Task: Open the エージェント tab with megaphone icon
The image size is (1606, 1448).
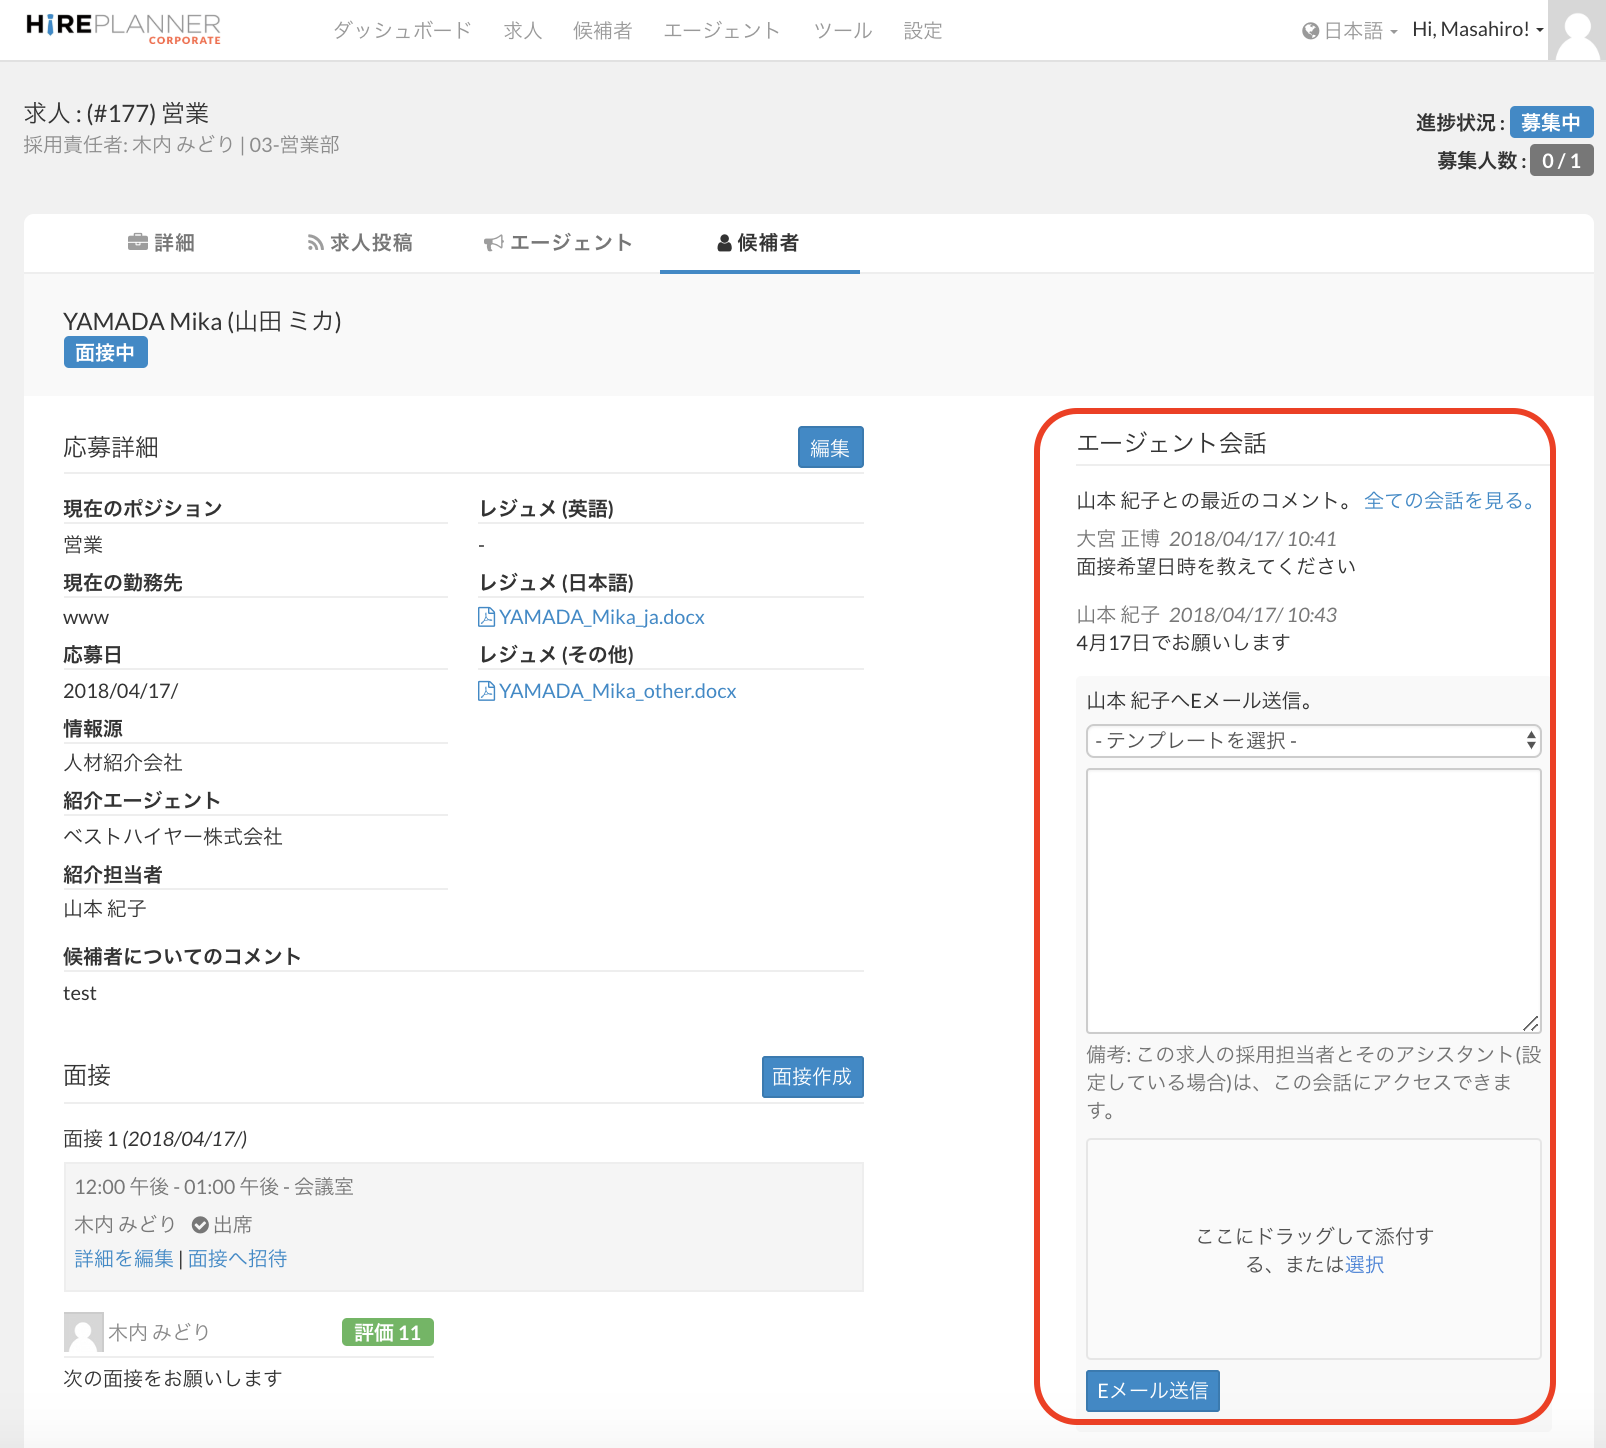Action: (558, 243)
